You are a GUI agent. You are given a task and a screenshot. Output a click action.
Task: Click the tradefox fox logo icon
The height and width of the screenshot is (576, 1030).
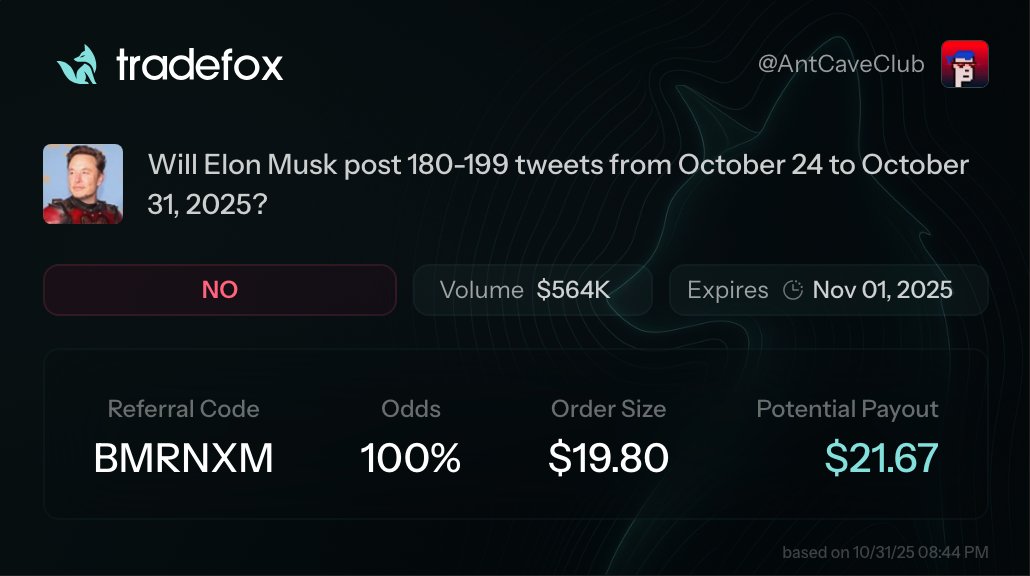77,65
